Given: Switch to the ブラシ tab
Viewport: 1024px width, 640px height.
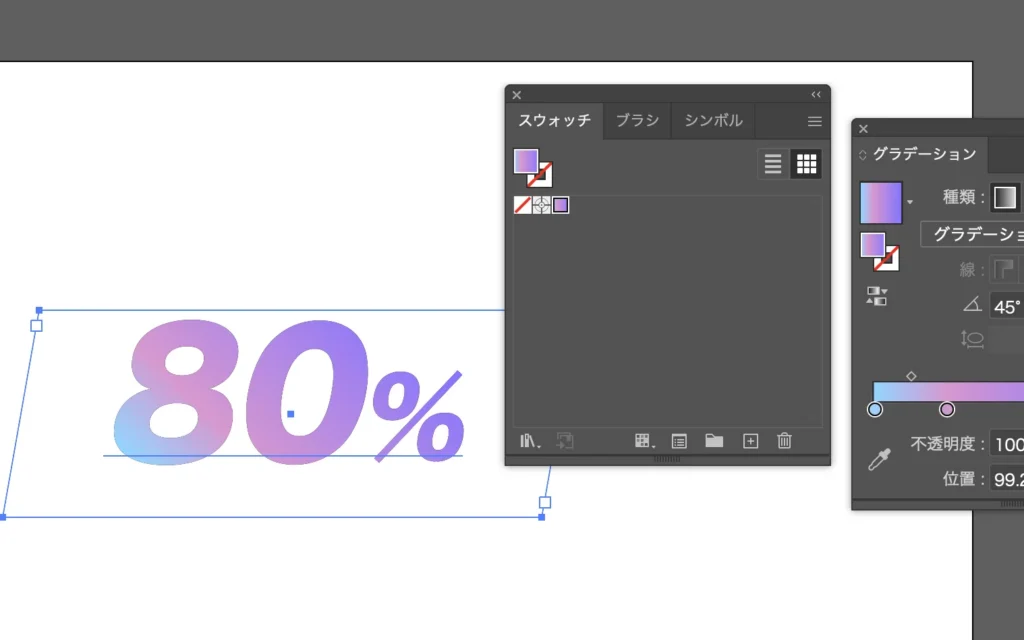Looking at the screenshot, I should (x=637, y=120).
